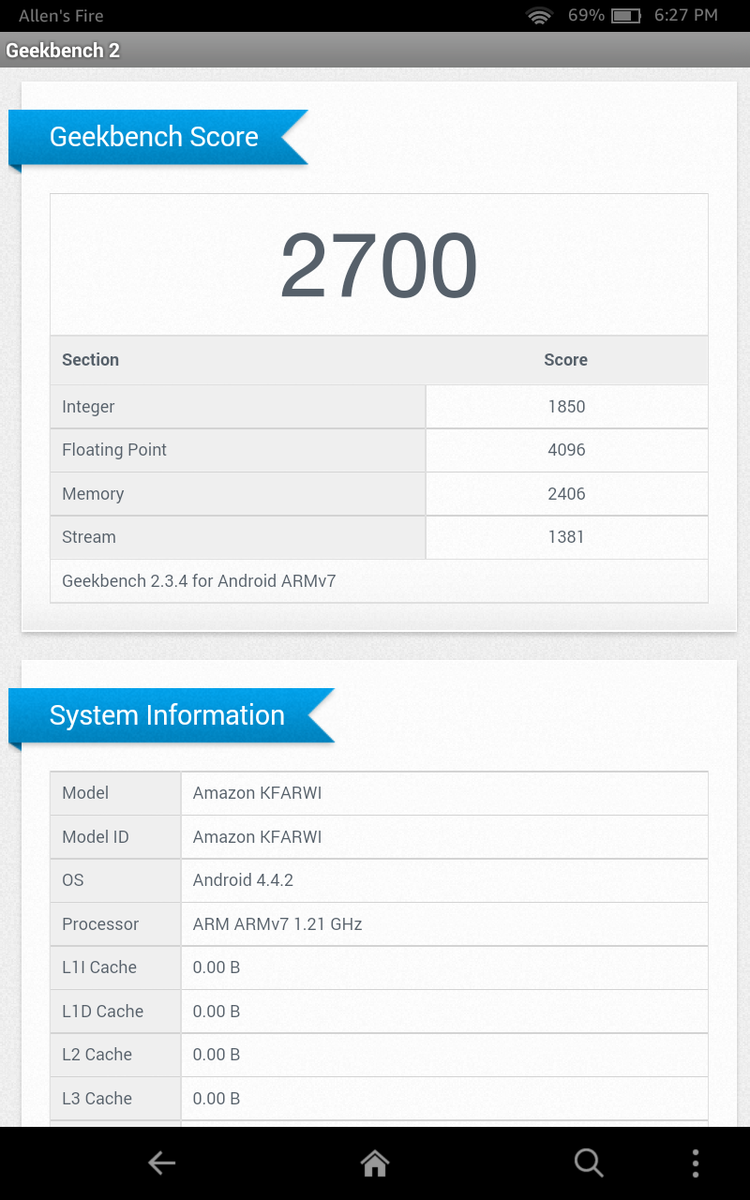This screenshot has width=750, height=1200.
Task: Select the L1I Cache 0.00 B value
Action: pos(216,967)
